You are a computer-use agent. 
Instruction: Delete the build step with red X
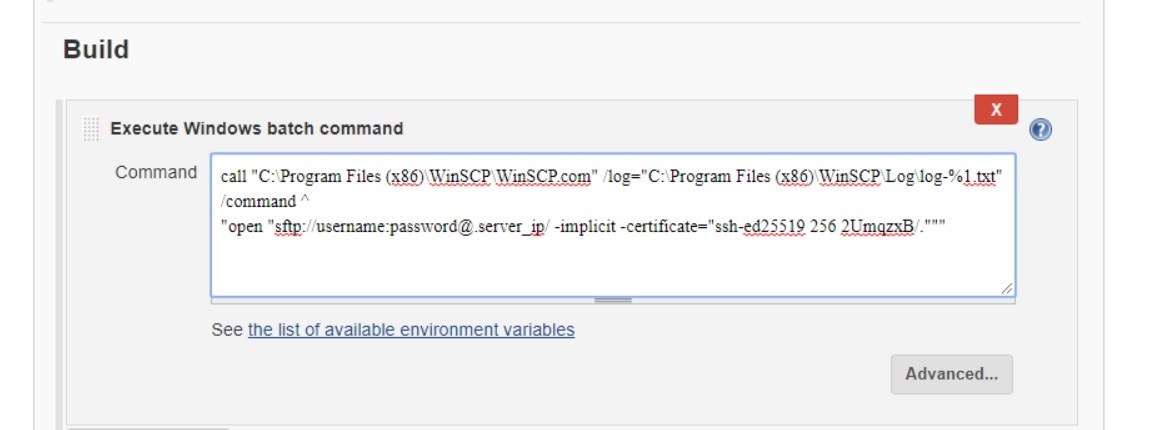[x=995, y=110]
